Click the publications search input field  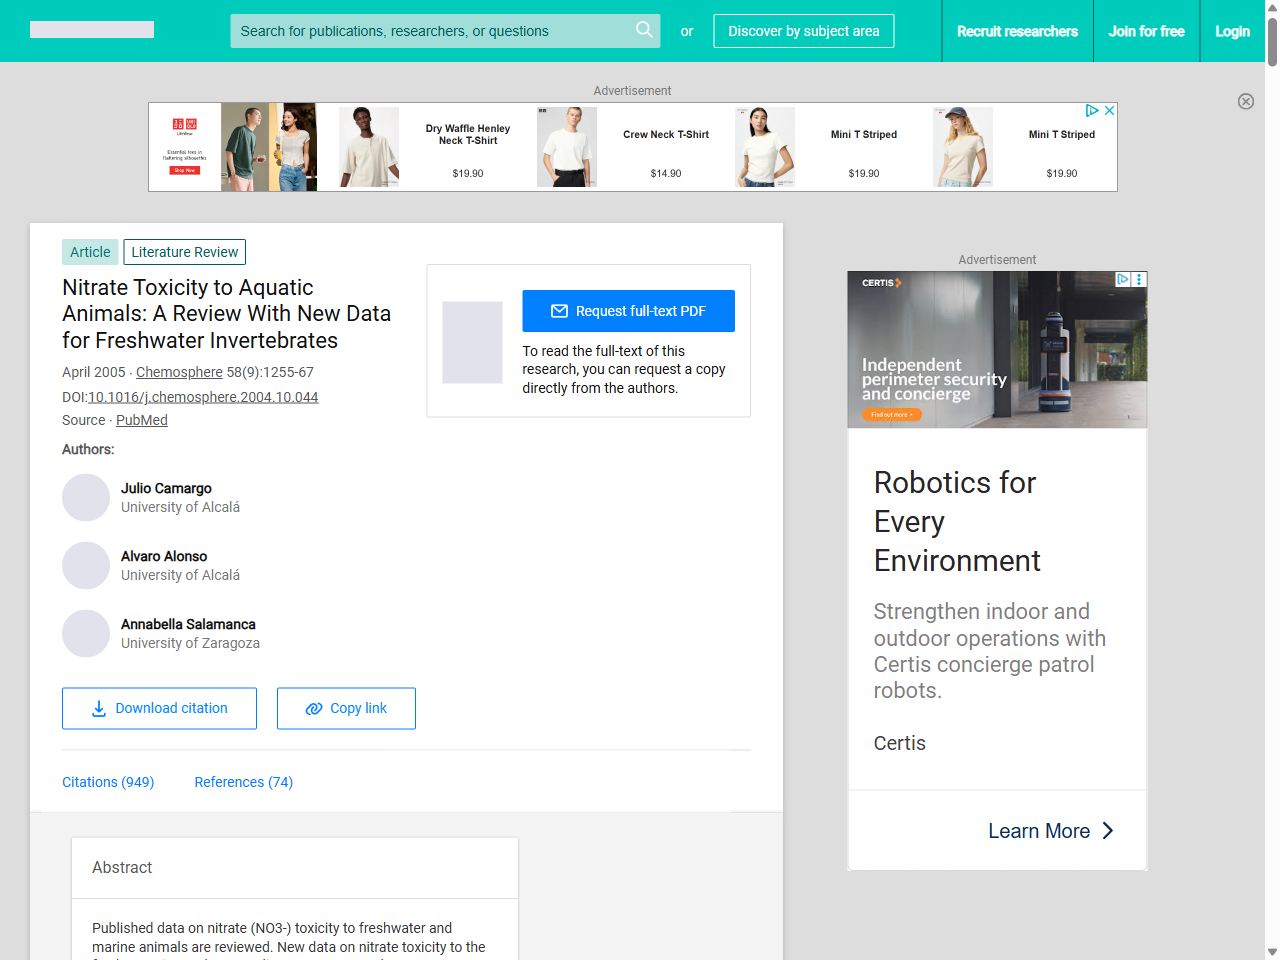(x=430, y=31)
